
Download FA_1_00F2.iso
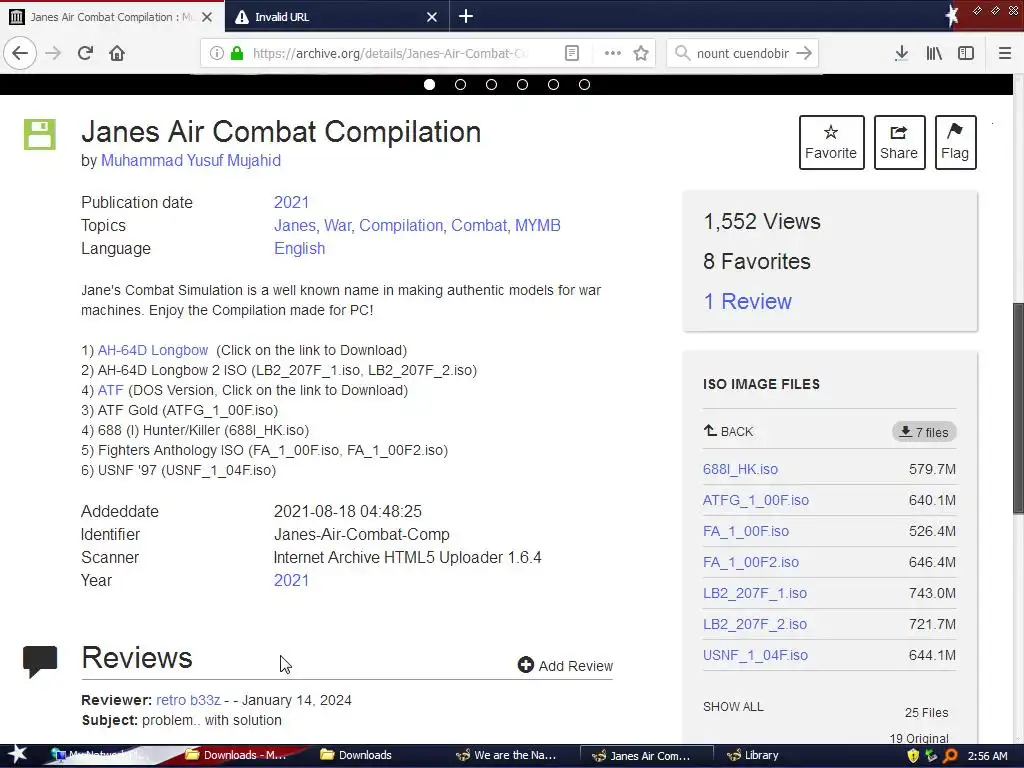tap(750, 562)
